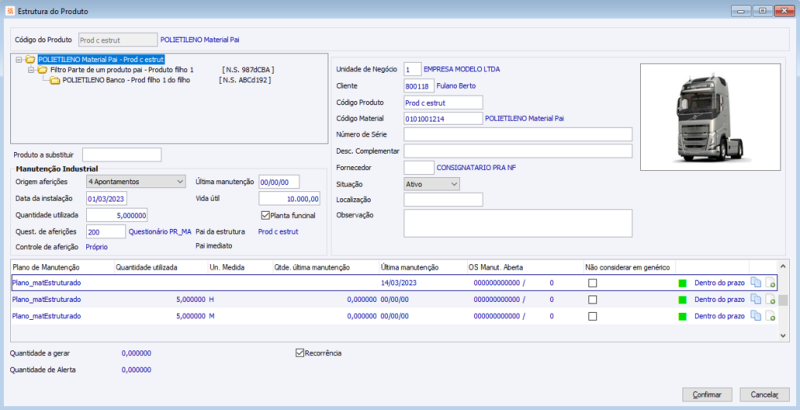Click the Número de Série field
The height and width of the screenshot is (410, 800).
[x=518, y=135]
